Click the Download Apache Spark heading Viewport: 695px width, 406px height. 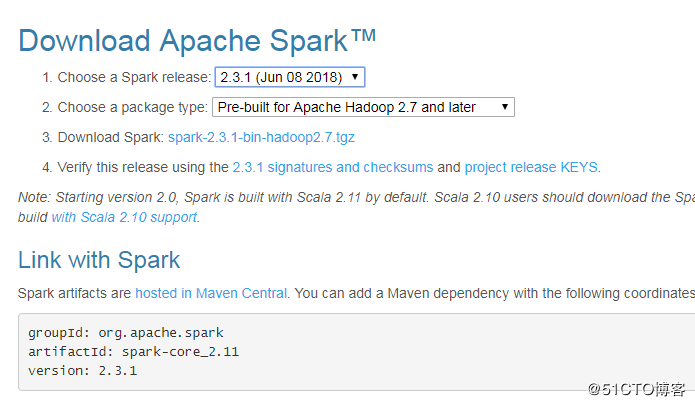197,41
